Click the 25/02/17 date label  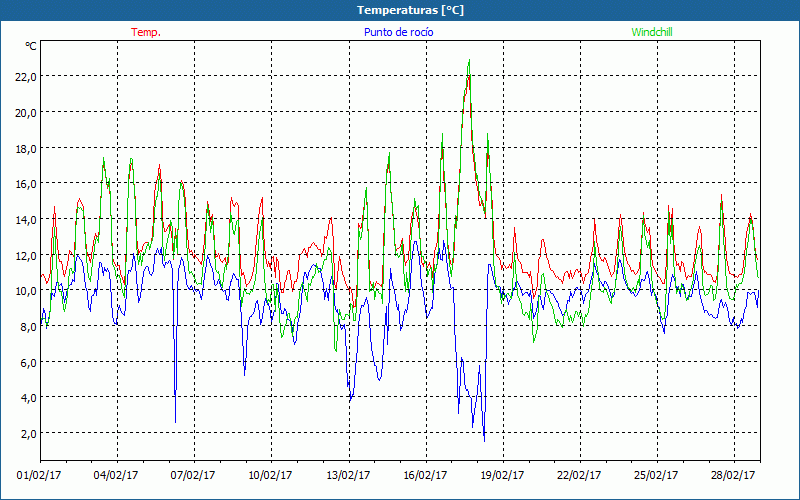coord(656,475)
